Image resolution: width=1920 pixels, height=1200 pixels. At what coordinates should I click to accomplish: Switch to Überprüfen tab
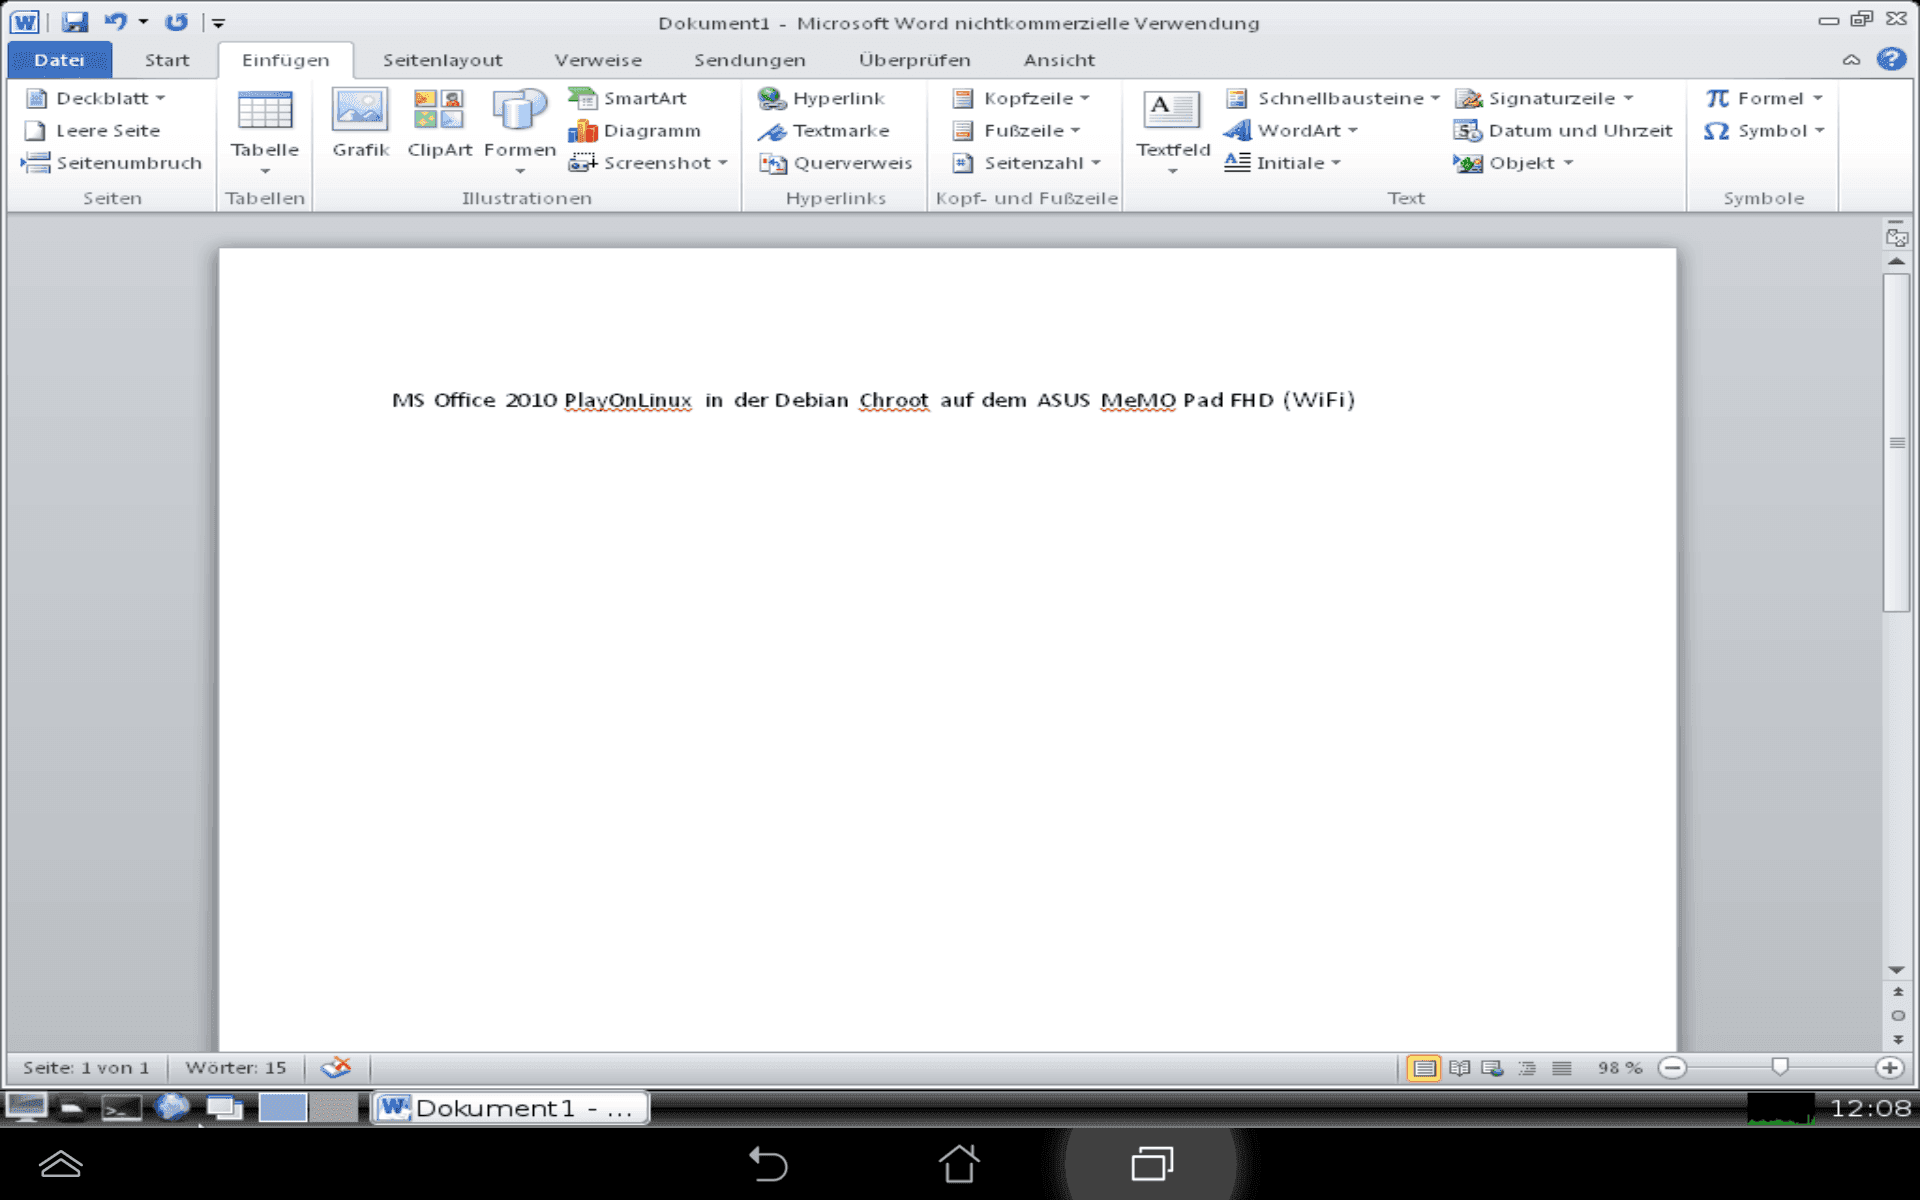pyautogui.click(x=914, y=60)
